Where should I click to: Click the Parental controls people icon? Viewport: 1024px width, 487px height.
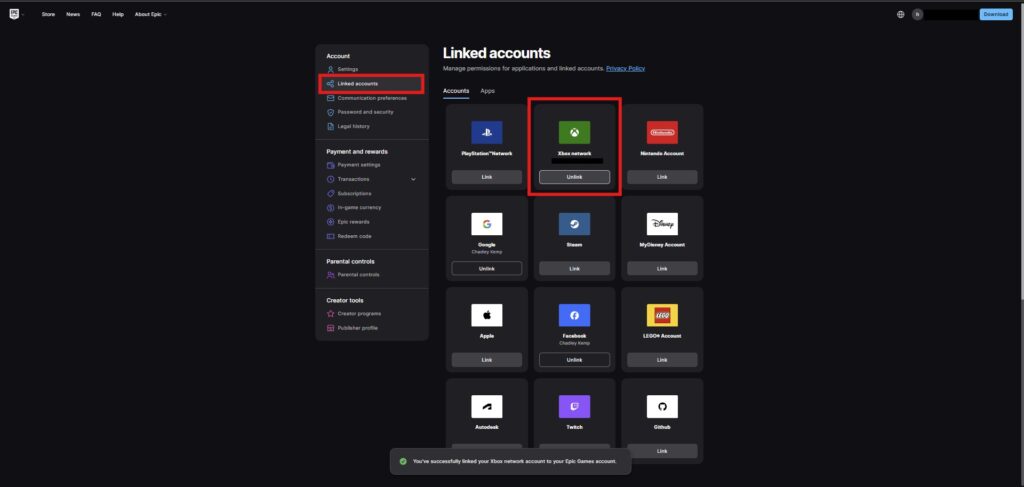click(x=330, y=275)
